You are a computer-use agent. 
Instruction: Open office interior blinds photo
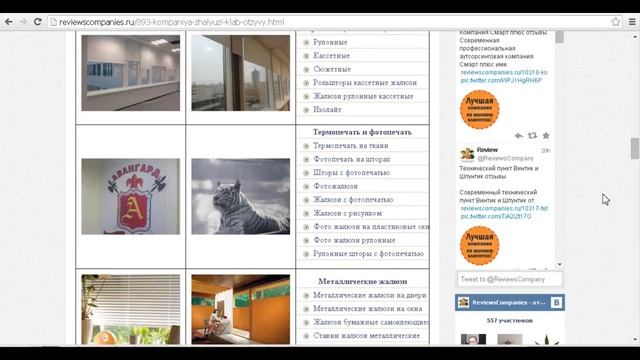pos(131,73)
